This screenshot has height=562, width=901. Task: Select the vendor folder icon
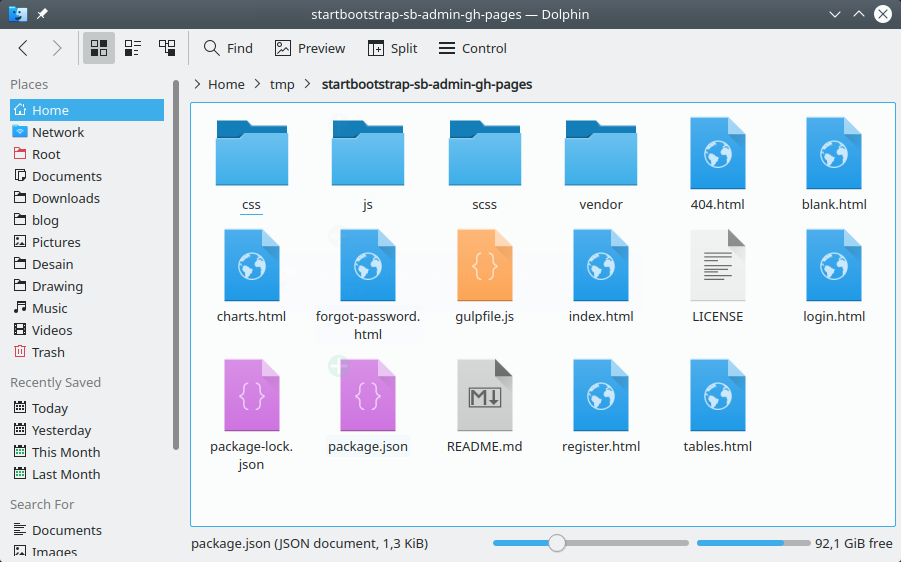(x=601, y=153)
